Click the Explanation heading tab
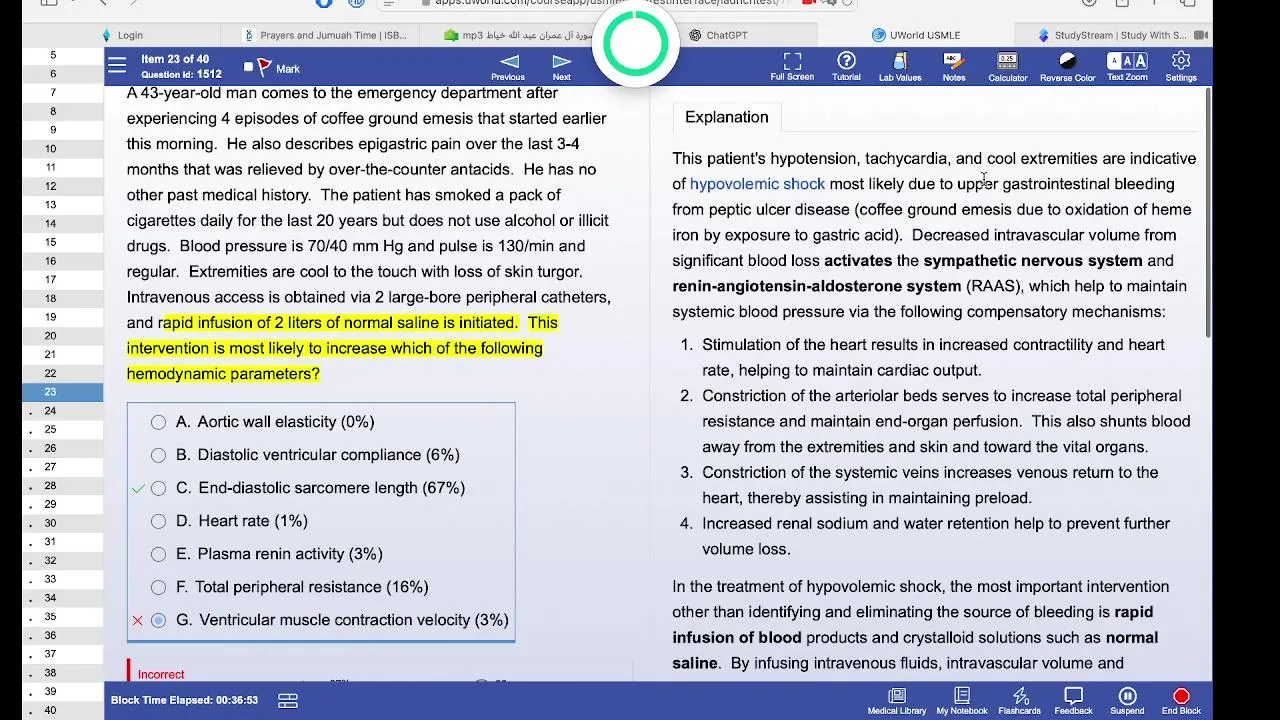Image resolution: width=1280 pixels, height=720 pixels. coord(727,117)
